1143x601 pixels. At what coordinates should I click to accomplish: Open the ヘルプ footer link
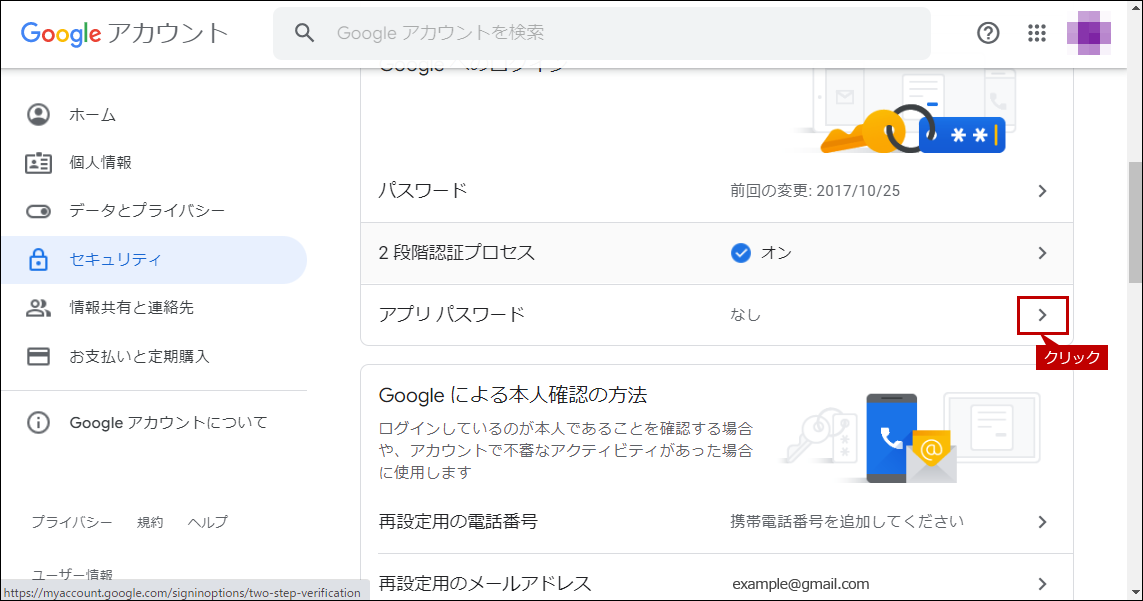click(x=207, y=522)
